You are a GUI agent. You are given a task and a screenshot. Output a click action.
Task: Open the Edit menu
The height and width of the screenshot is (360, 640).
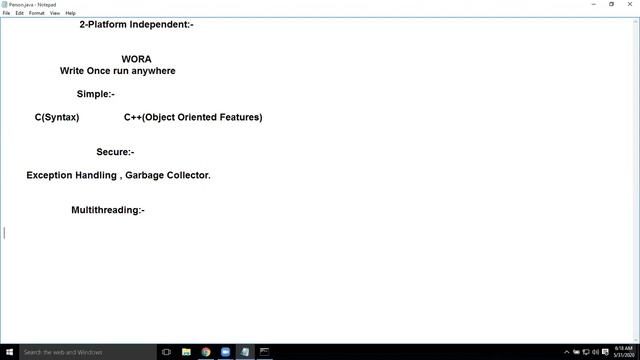click(19, 13)
